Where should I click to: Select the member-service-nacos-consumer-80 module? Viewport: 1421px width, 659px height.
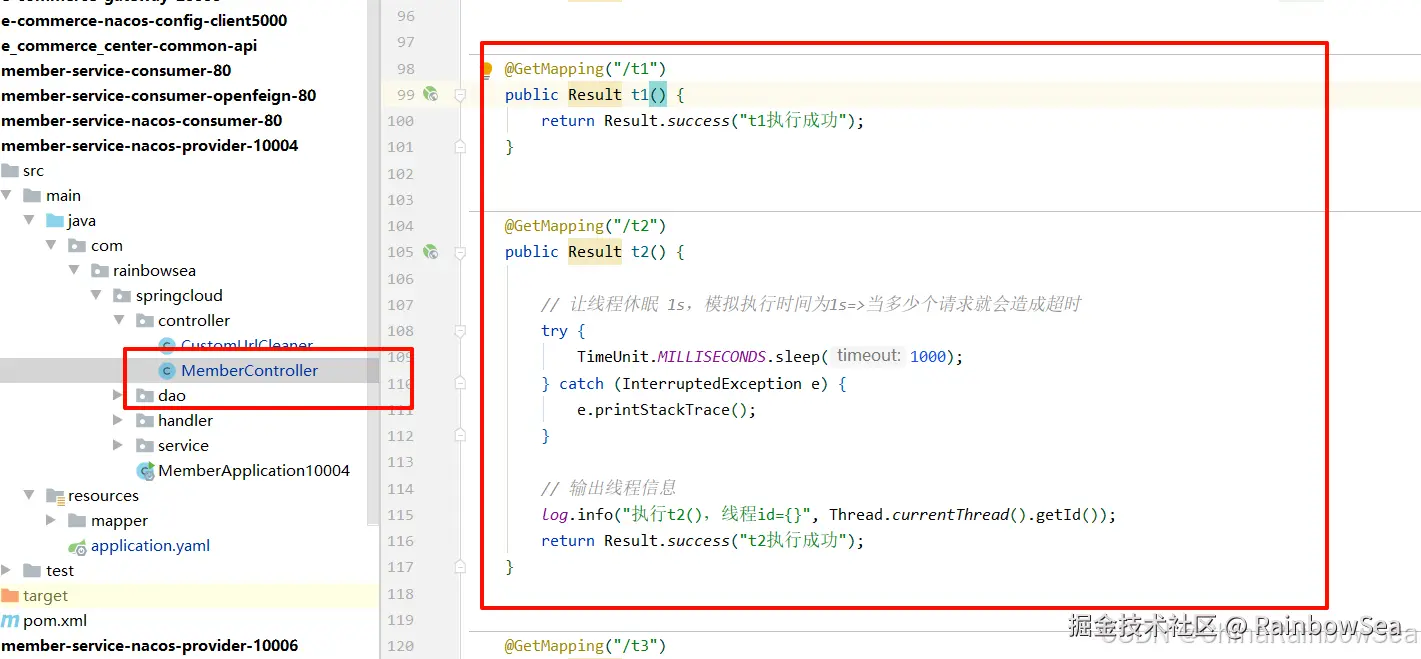pos(142,121)
